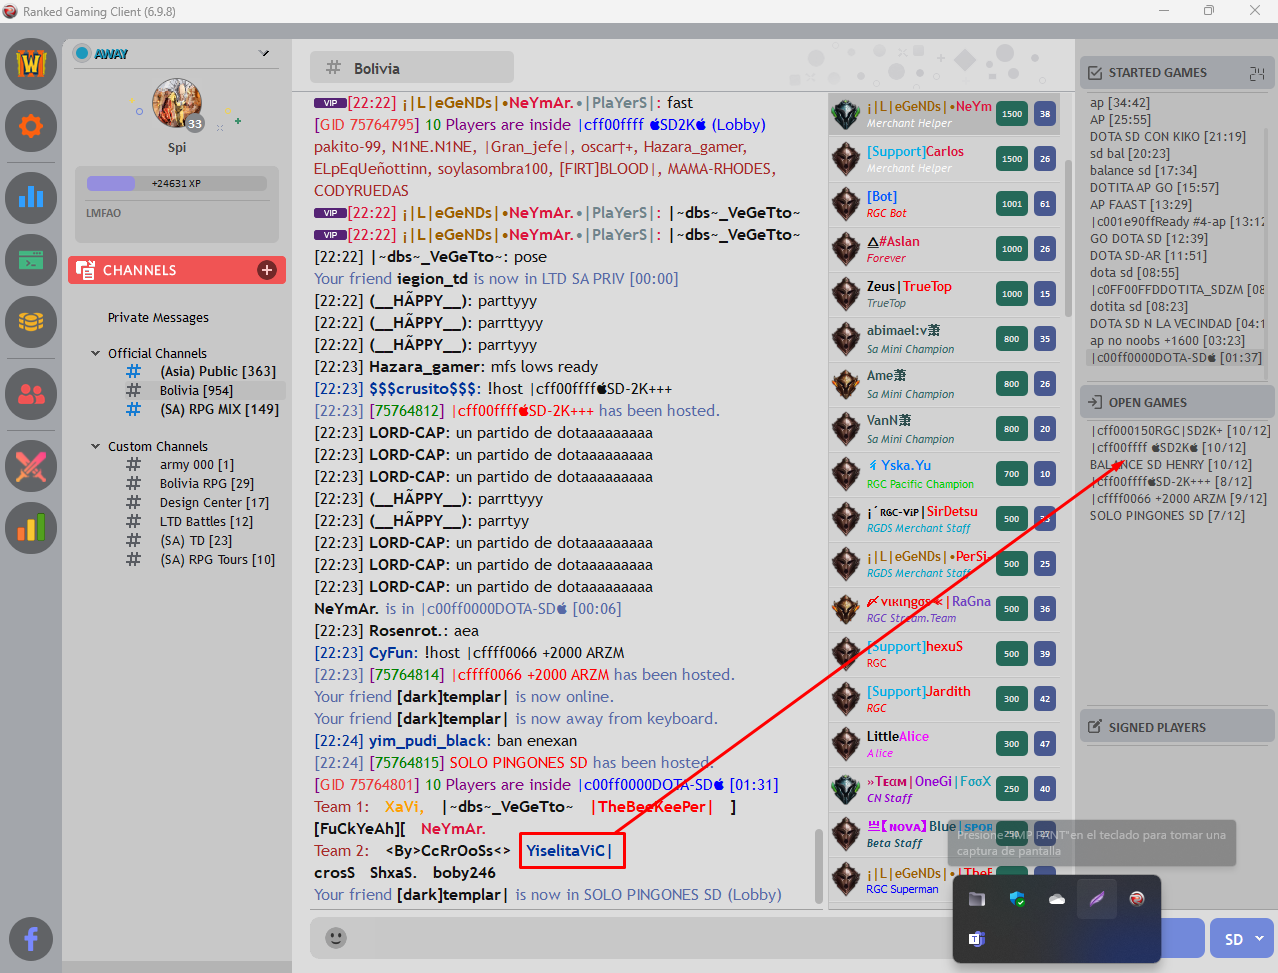Select 'BALANCE SD HENRY [10/12]' open game
The height and width of the screenshot is (973, 1278).
pos(1171,465)
